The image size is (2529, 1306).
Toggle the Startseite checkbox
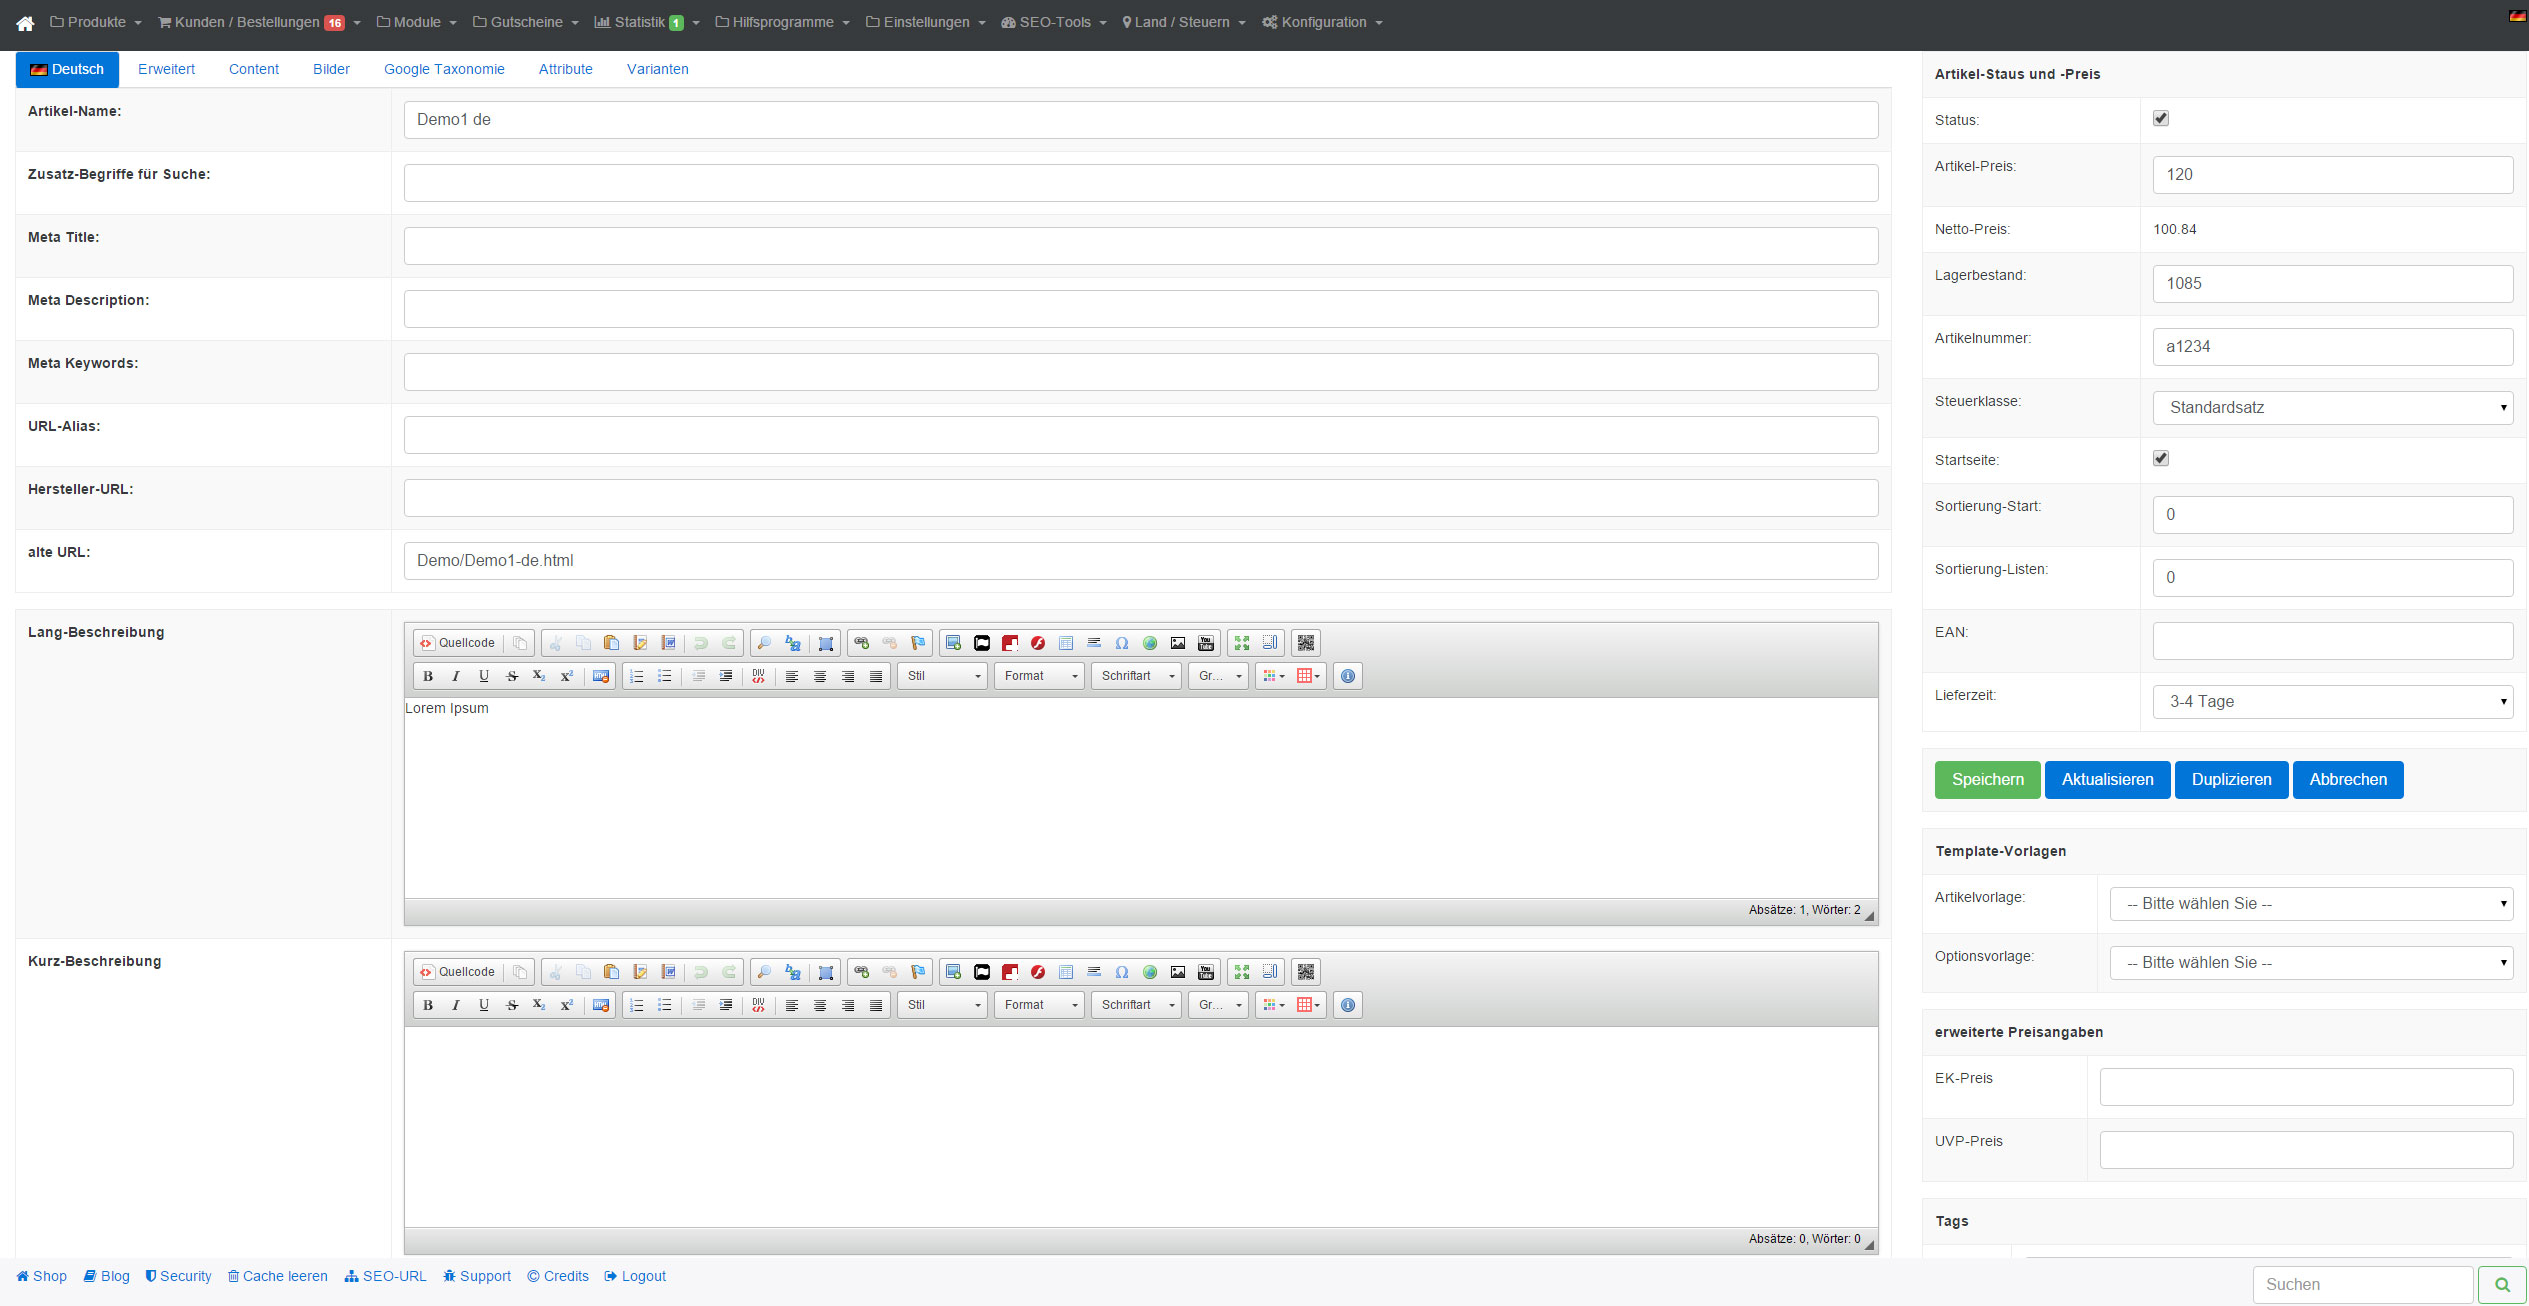click(x=2161, y=458)
